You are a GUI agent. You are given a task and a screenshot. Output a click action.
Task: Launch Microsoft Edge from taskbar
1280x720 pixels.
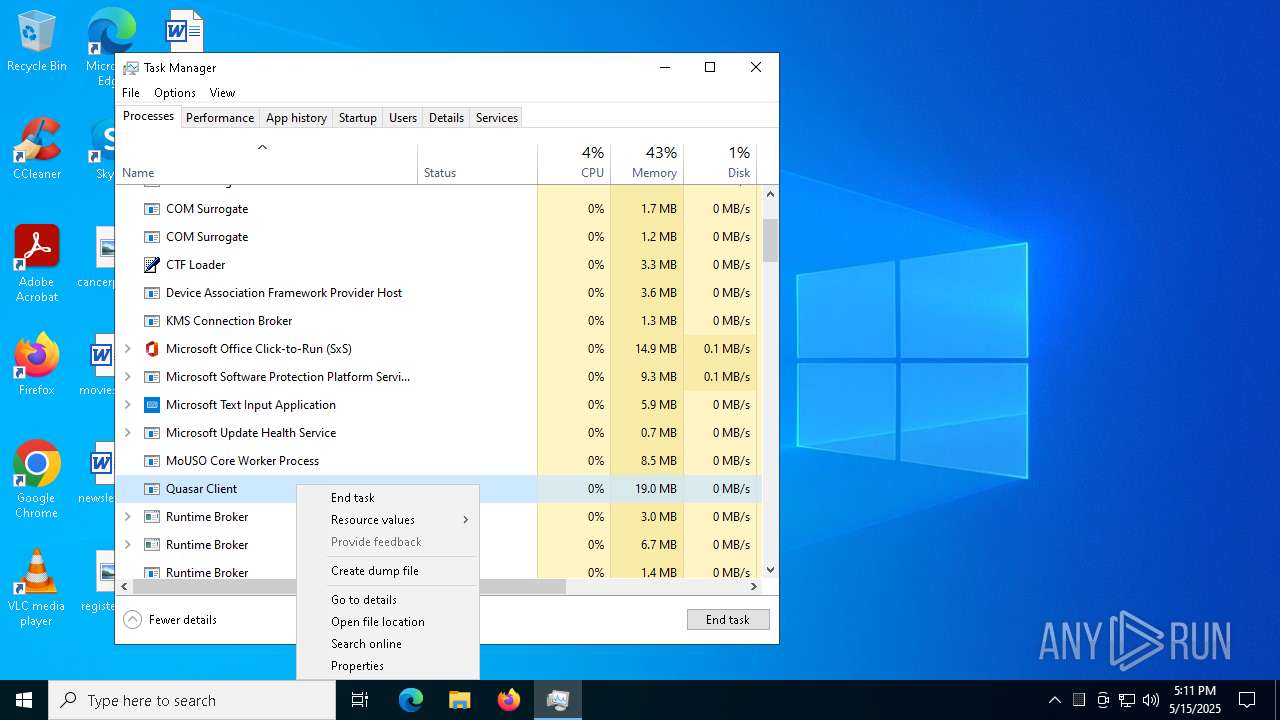[411, 700]
